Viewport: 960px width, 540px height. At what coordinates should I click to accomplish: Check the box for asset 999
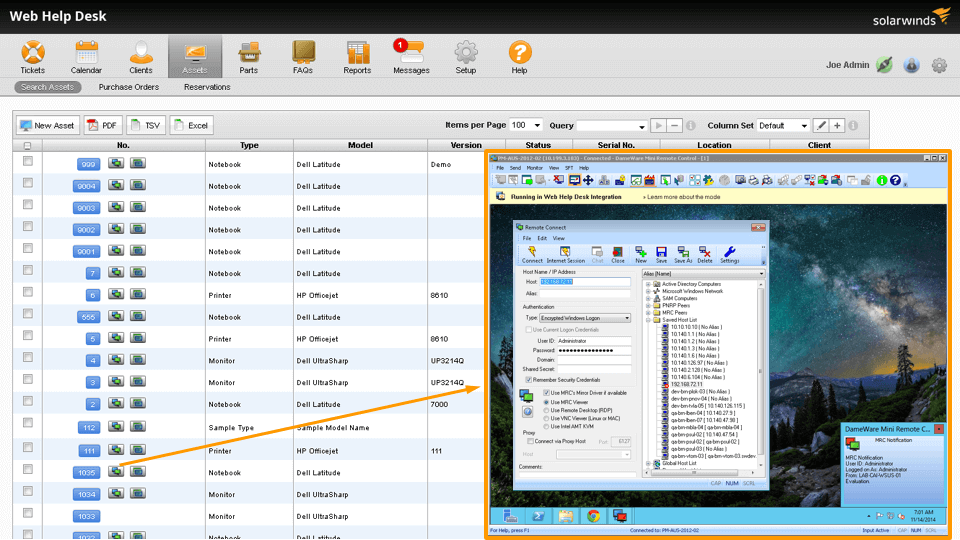(28, 161)
